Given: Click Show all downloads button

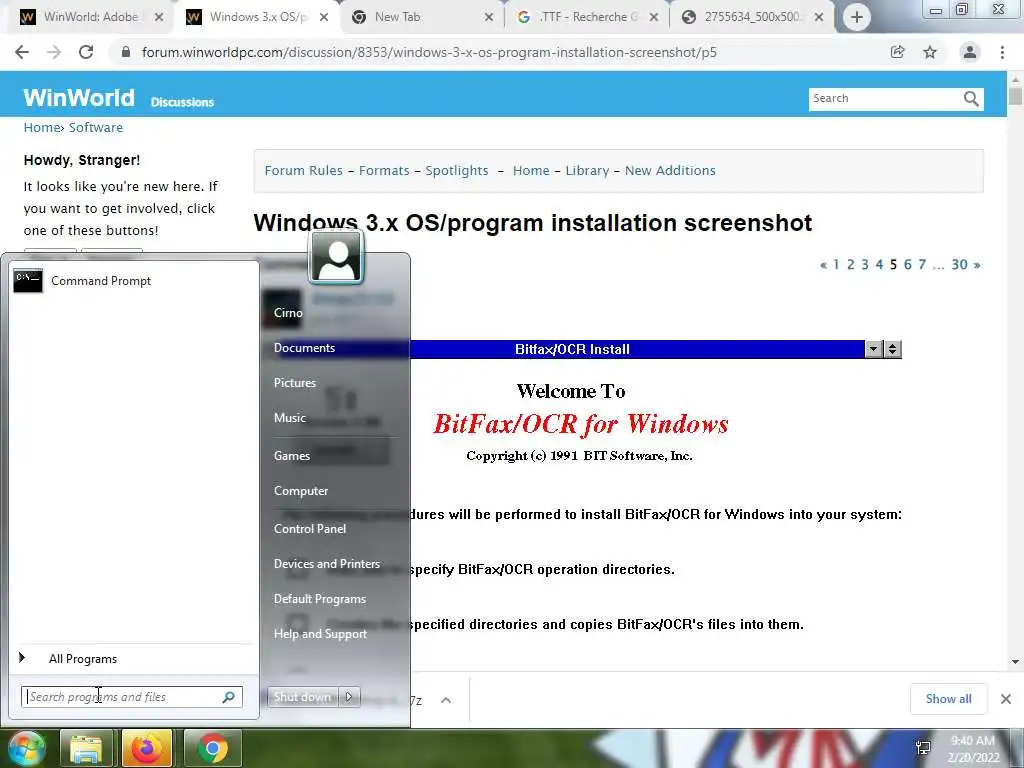Looking at the screenshot, I should pyautogui.click(x=948, y=699).
